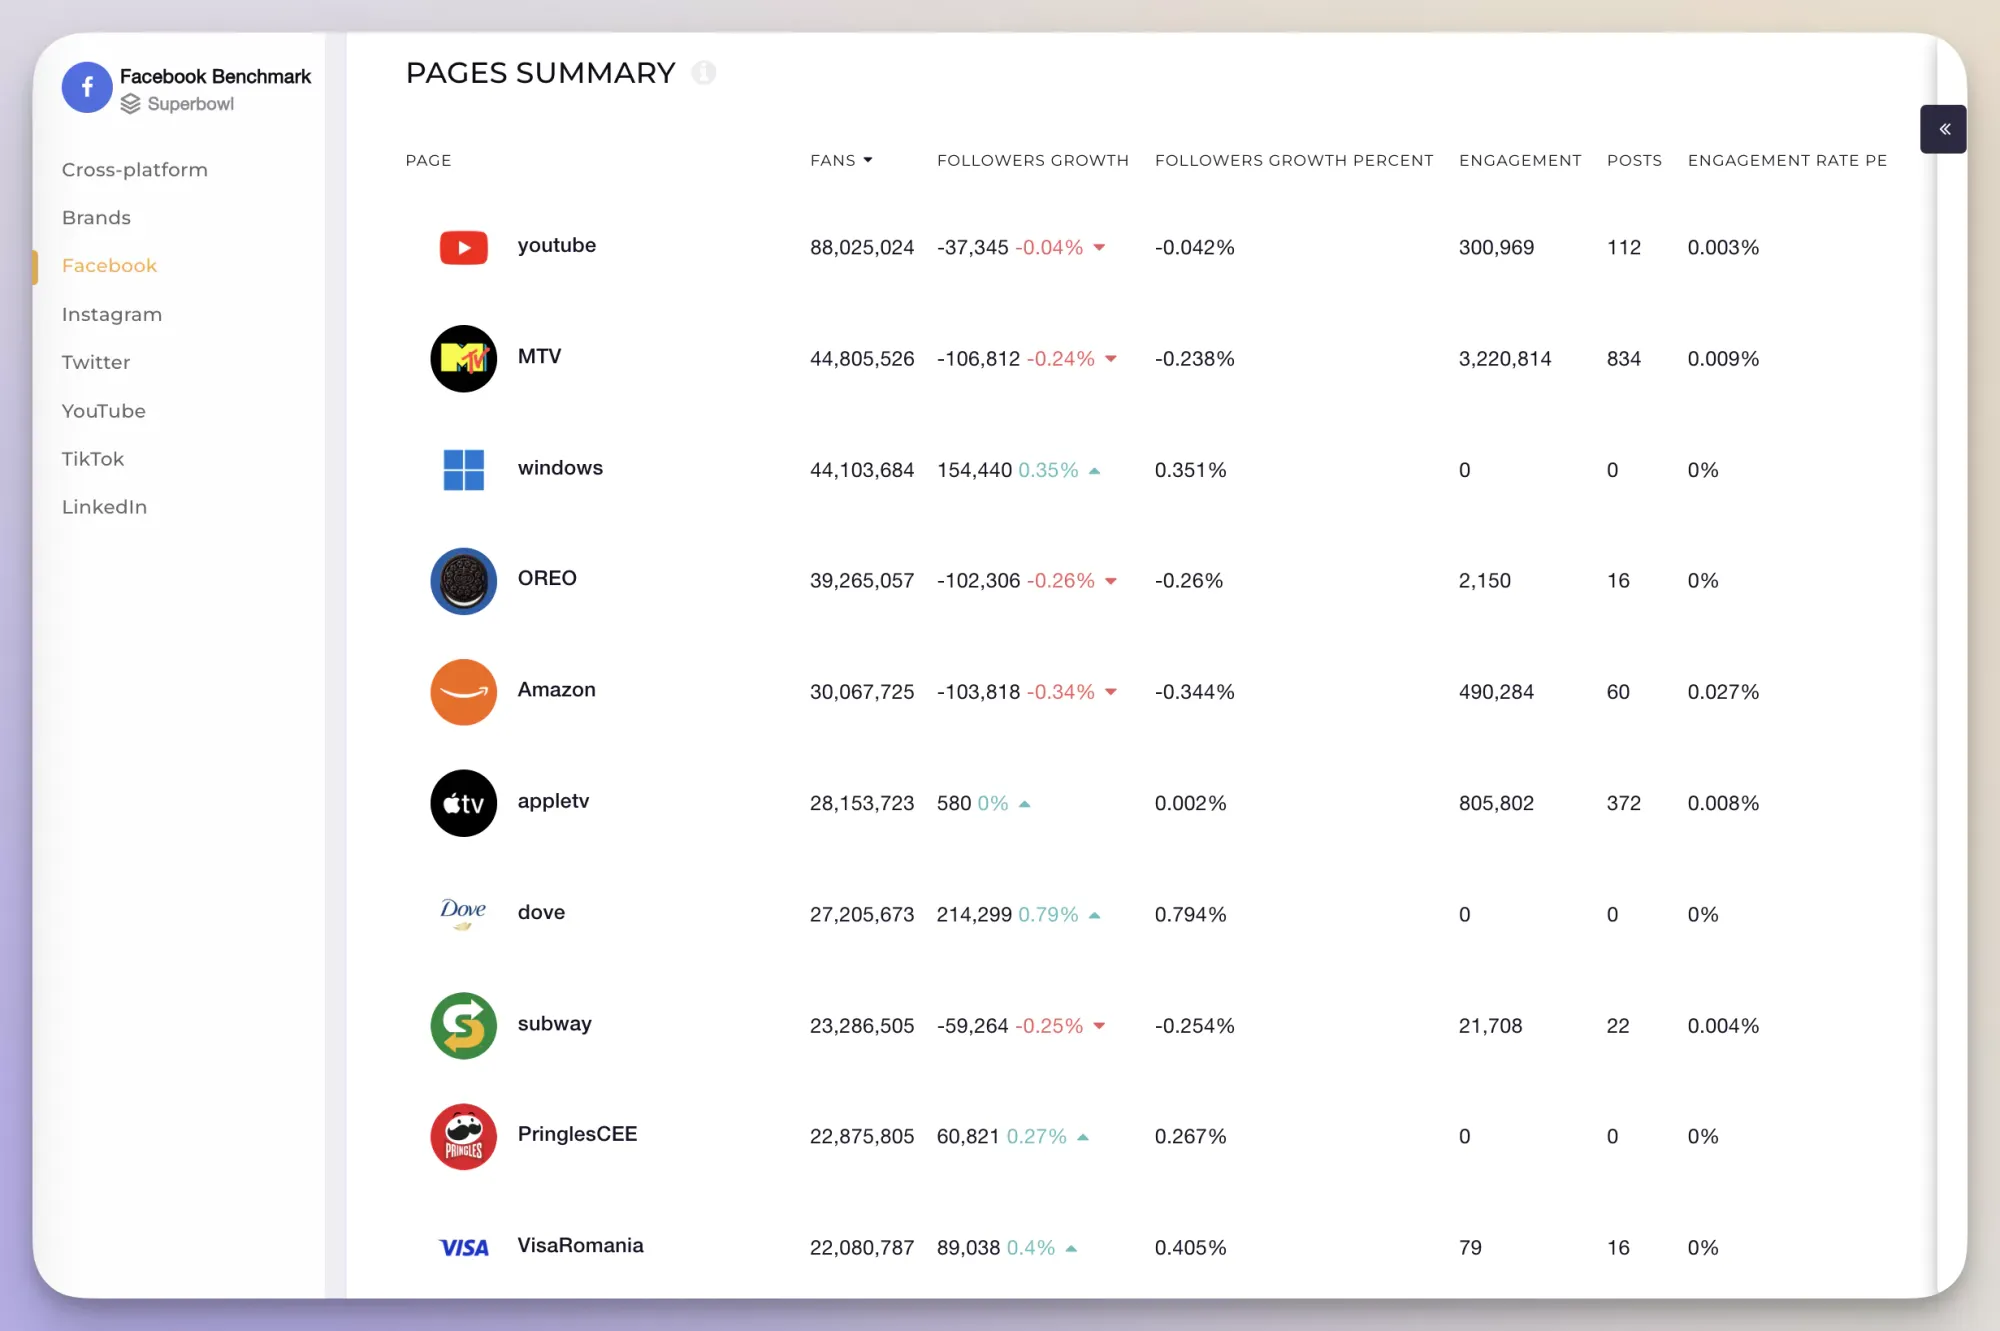Click the youtube page logo

coord(464,247)
